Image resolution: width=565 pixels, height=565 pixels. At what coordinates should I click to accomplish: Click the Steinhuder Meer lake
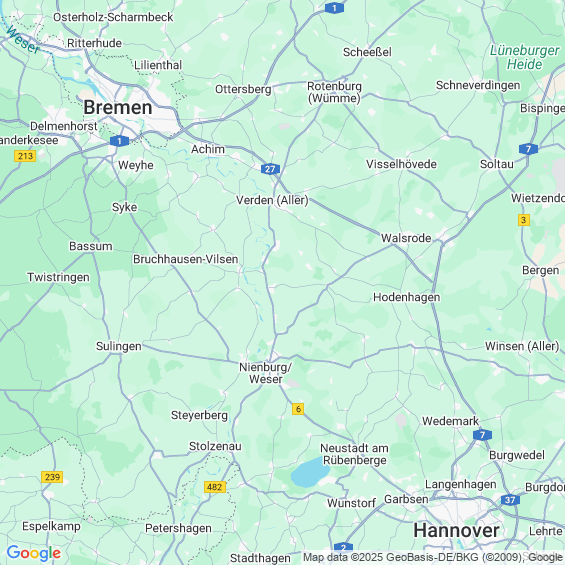(310, 472)
